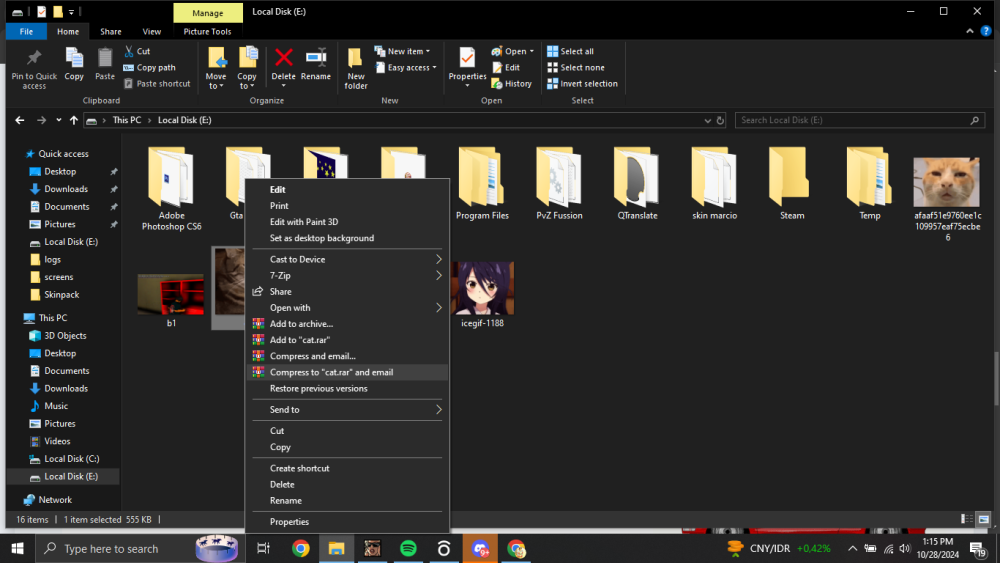This screenshot has width=1000, height=563.
Task: Click the red Delete X icon
Action: pyautogui.click(x=284, y=58)
